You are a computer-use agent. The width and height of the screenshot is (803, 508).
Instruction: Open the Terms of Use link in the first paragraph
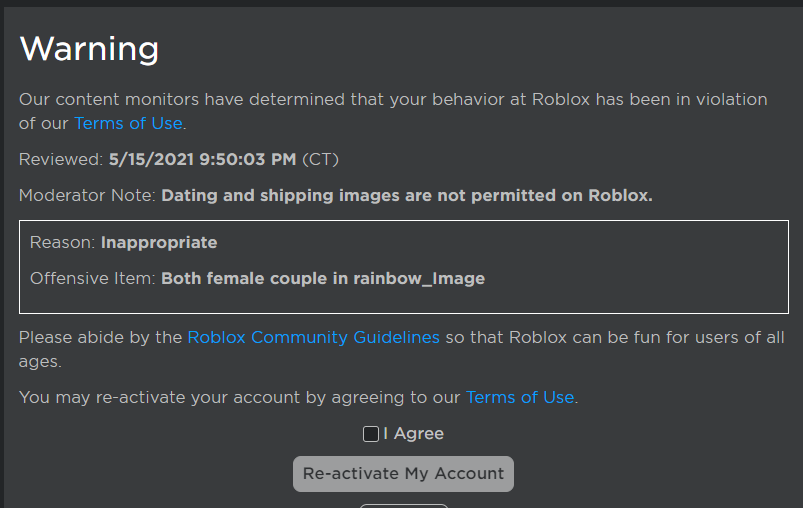tap(128, 124)
